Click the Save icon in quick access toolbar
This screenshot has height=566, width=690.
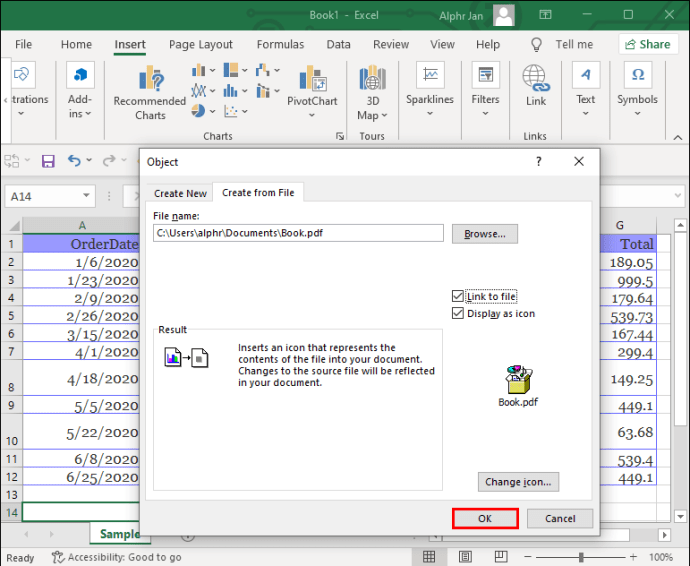click(x=47, y=161)
